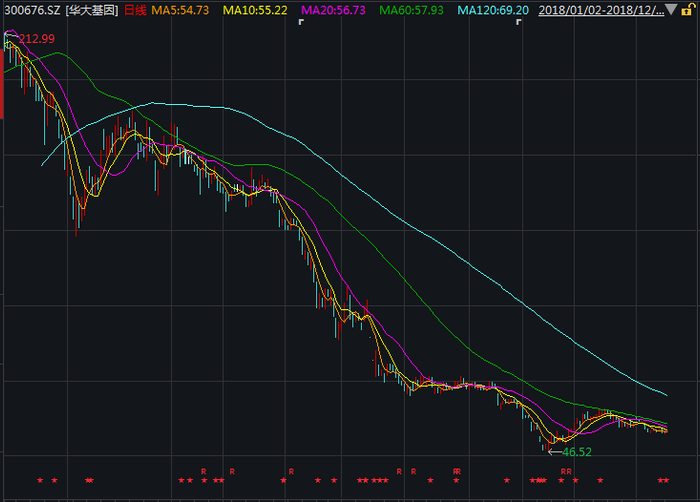Screen dimensions: 700x502
Task: Click the rightmost red R marker
Action: [569, 472]
